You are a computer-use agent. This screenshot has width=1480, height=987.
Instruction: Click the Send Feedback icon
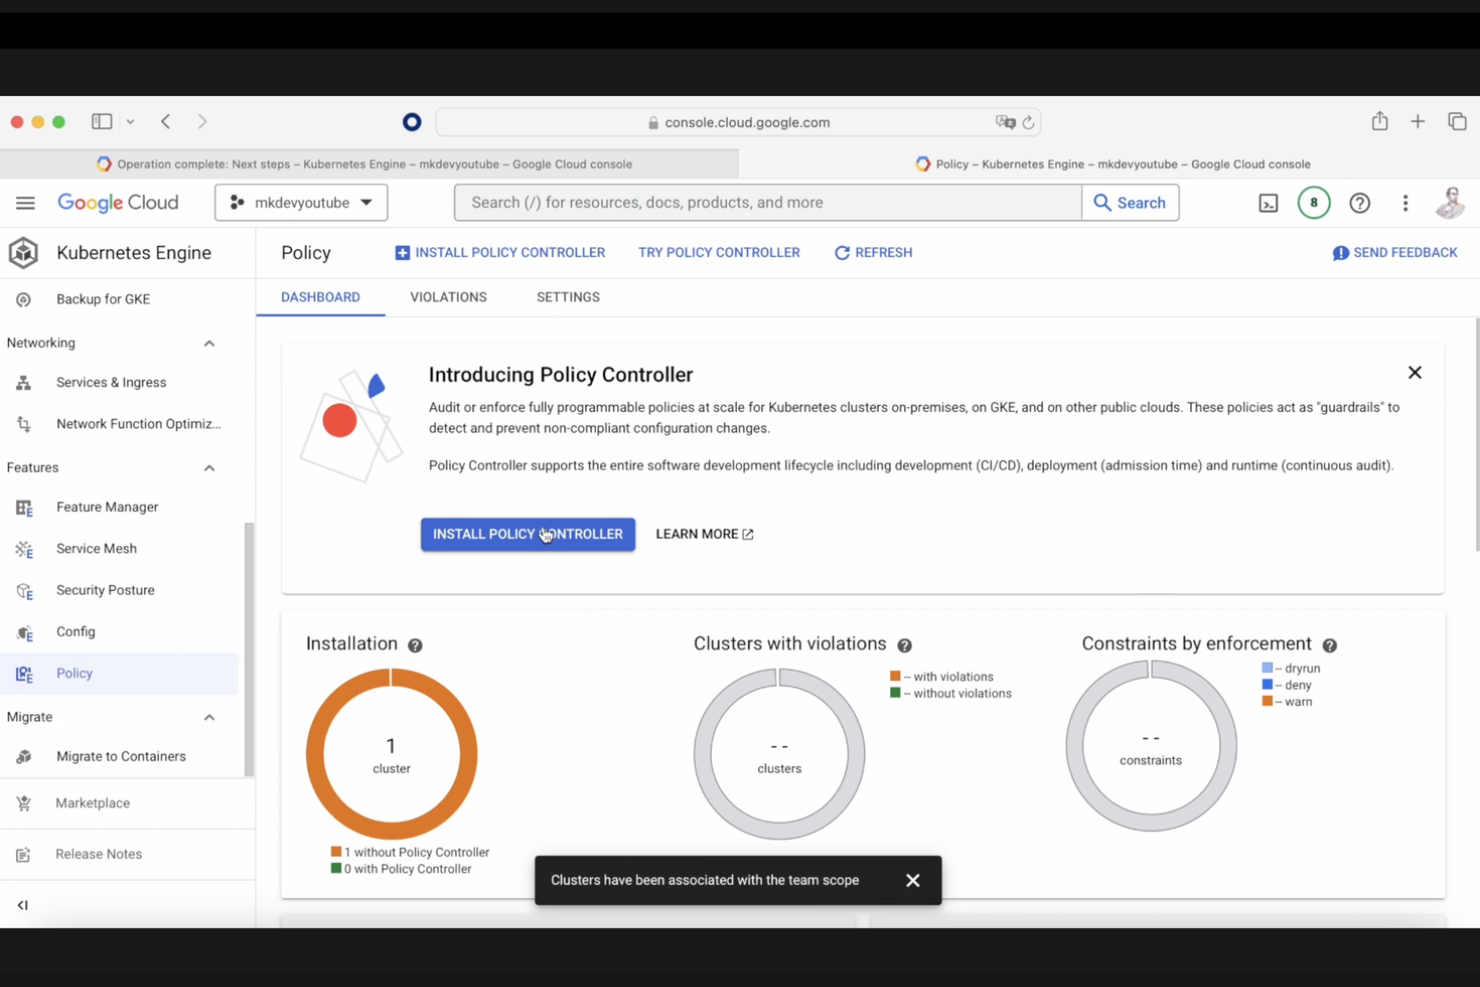[1340, 252]
